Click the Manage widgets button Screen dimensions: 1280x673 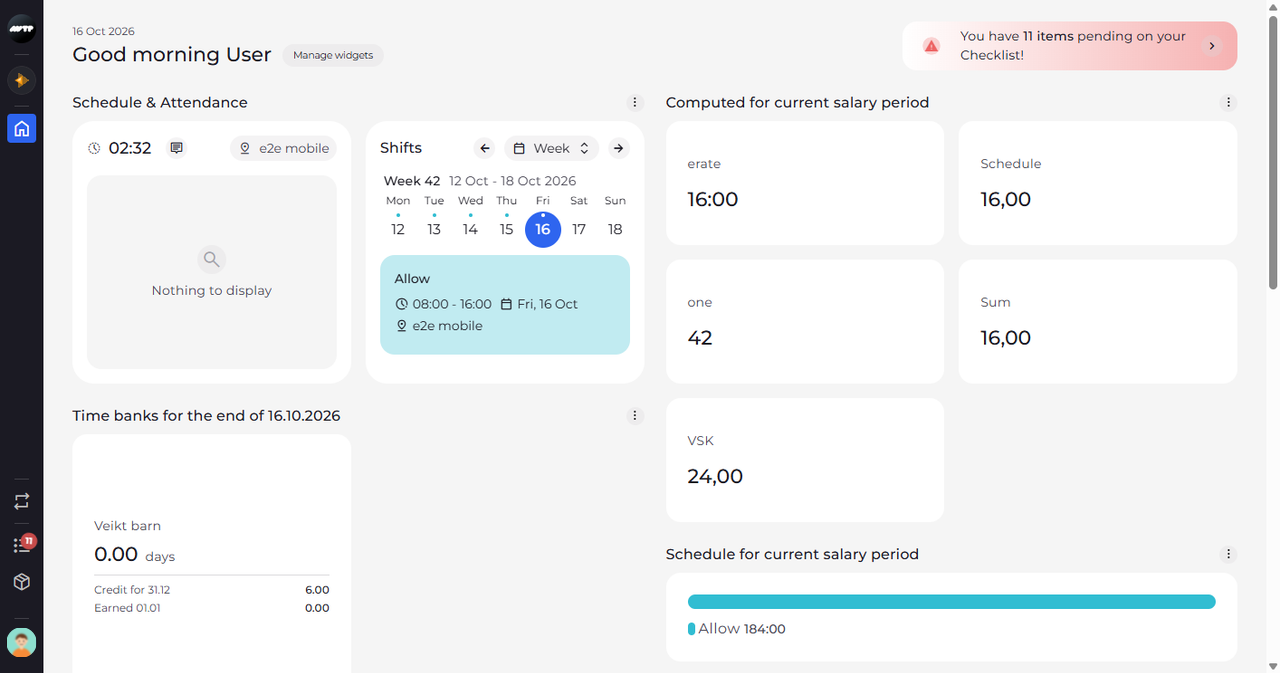click(333, 55)
